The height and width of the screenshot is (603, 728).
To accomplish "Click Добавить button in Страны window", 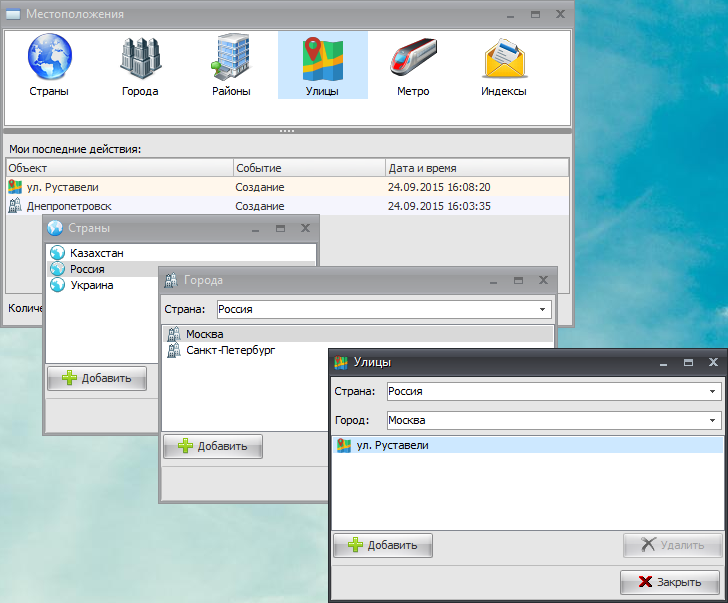I will pyautogui.click(x=97, y=378).
